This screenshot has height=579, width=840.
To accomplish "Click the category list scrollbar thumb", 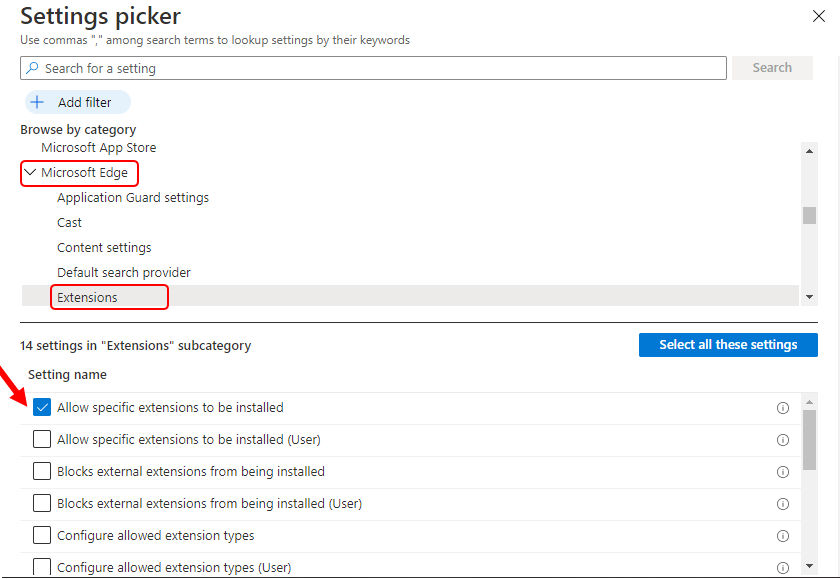I will 809,215.
